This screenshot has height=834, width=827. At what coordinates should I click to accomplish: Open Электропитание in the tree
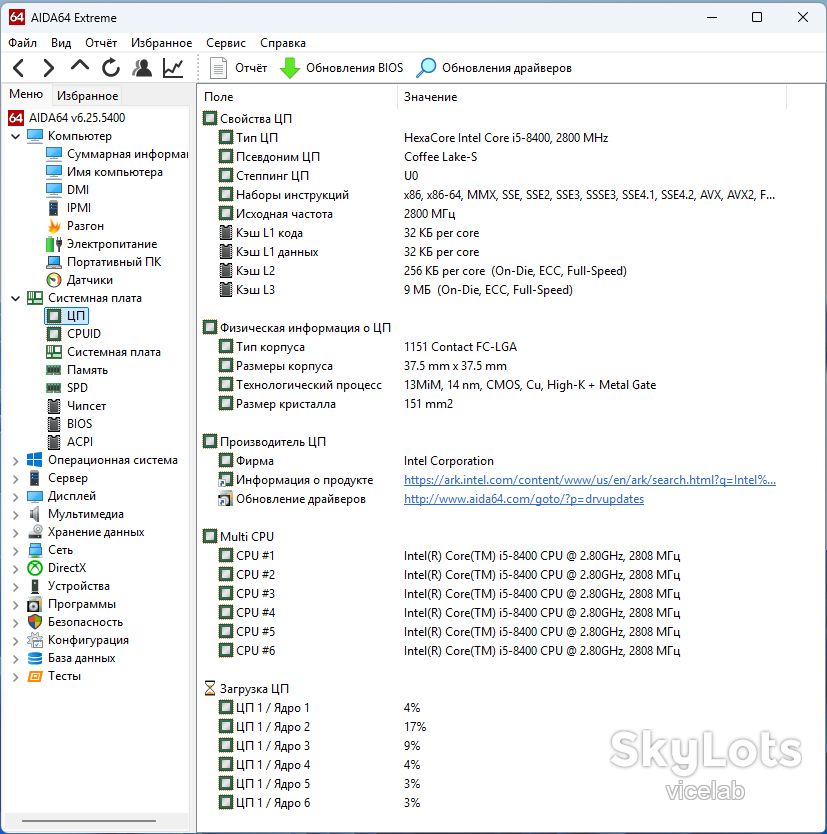coord(102,244)
